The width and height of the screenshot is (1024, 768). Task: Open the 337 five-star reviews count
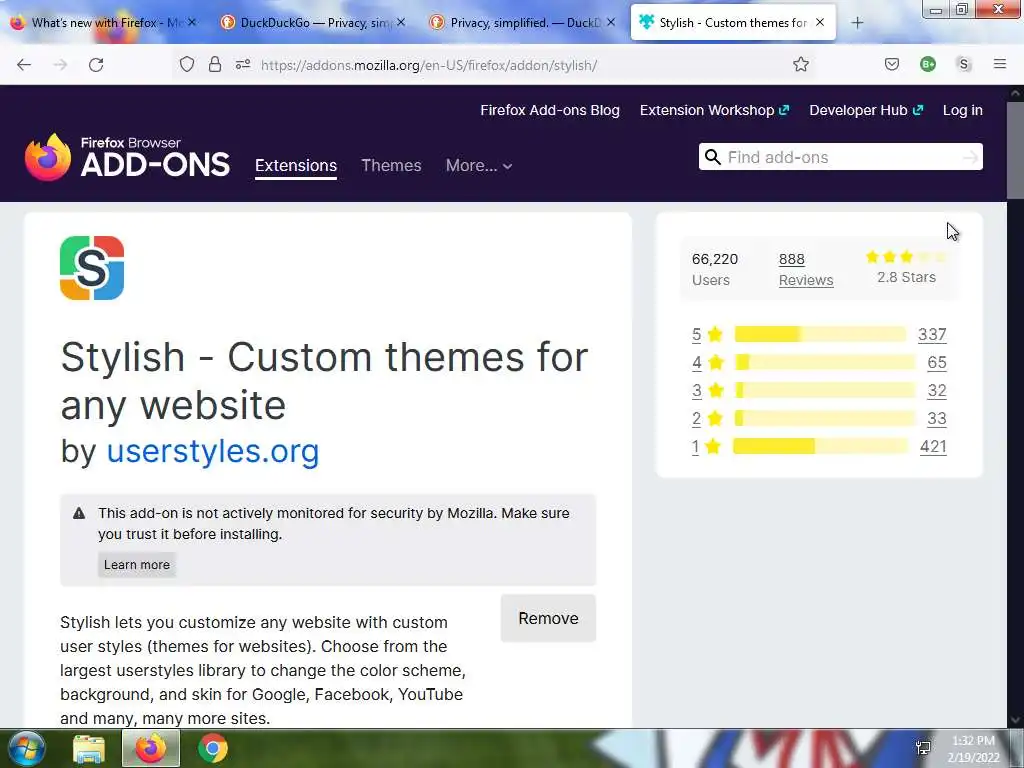tap(932, 334)
